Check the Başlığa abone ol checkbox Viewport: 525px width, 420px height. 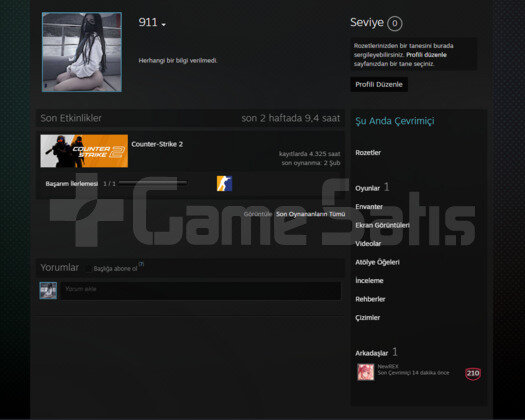point(88,269)
